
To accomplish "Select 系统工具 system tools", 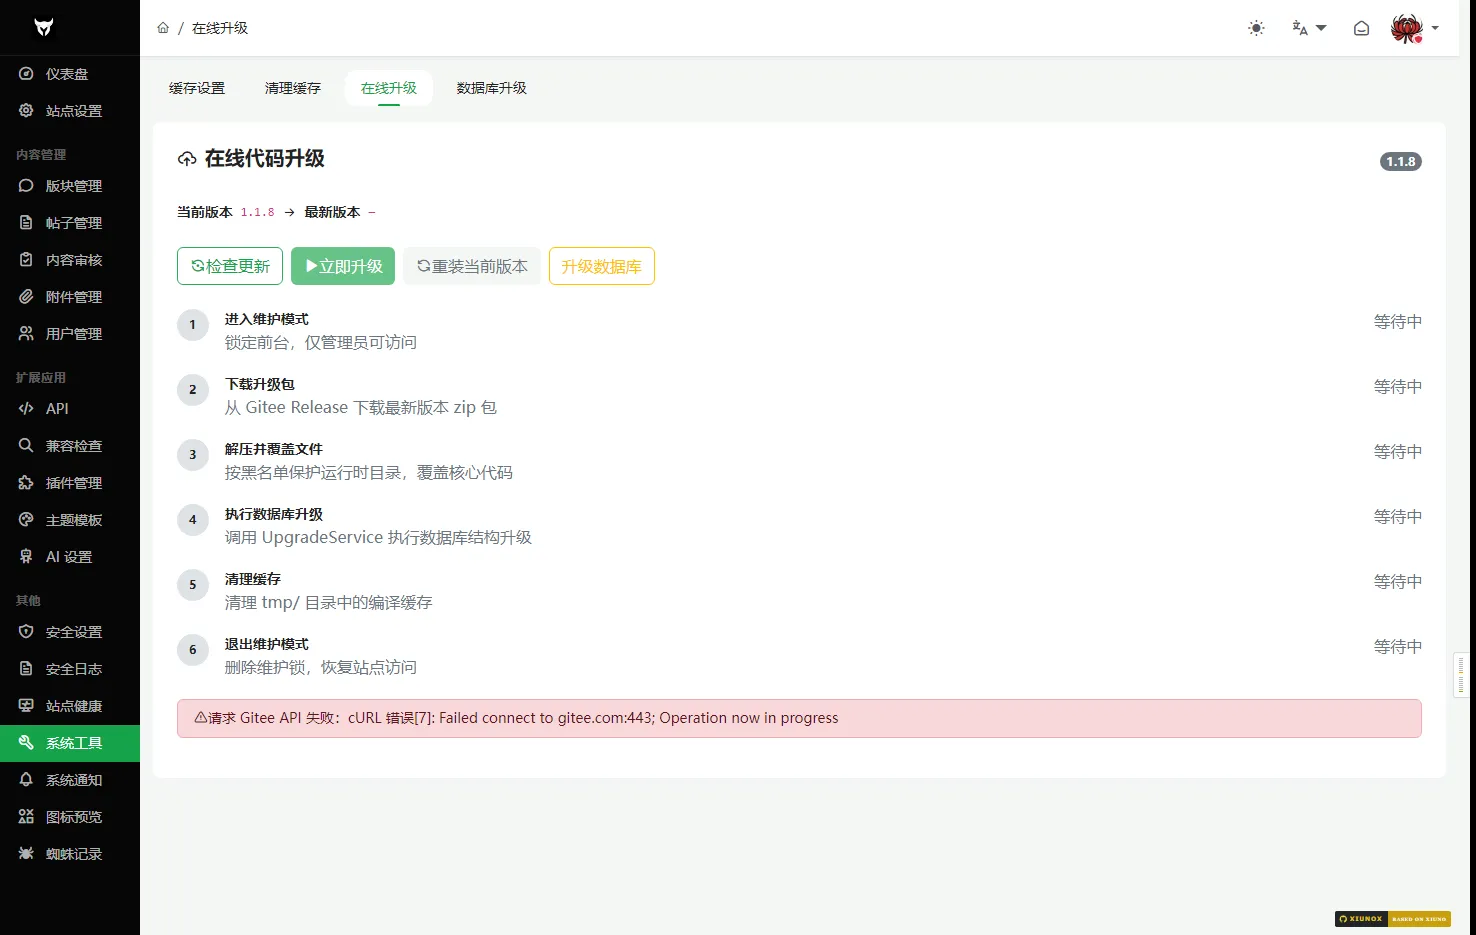I will pos(70,743).
